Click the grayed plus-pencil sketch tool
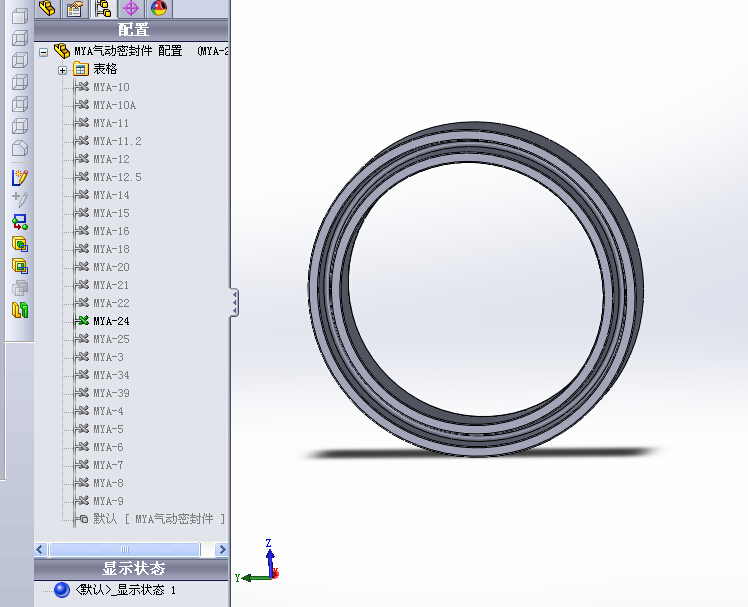748x607 pixels. click(20, 199)
